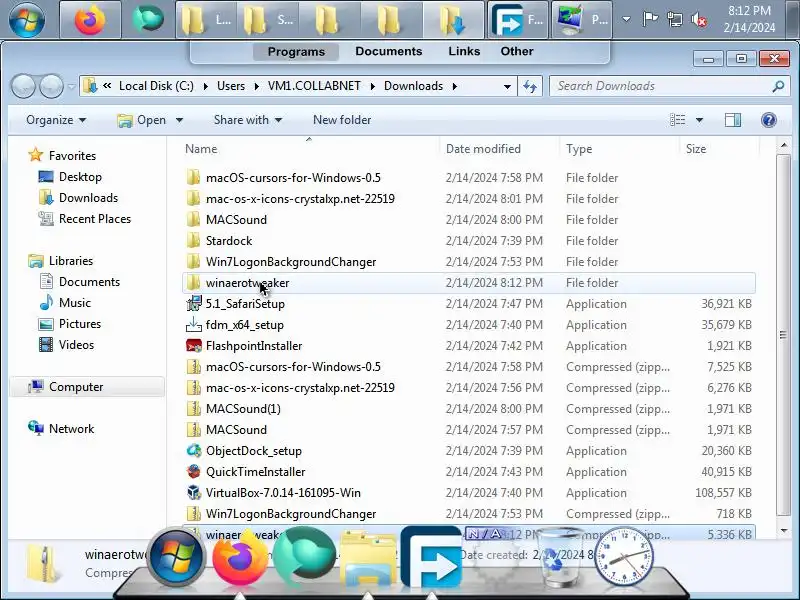Click the muted volume tray icon

698,20
